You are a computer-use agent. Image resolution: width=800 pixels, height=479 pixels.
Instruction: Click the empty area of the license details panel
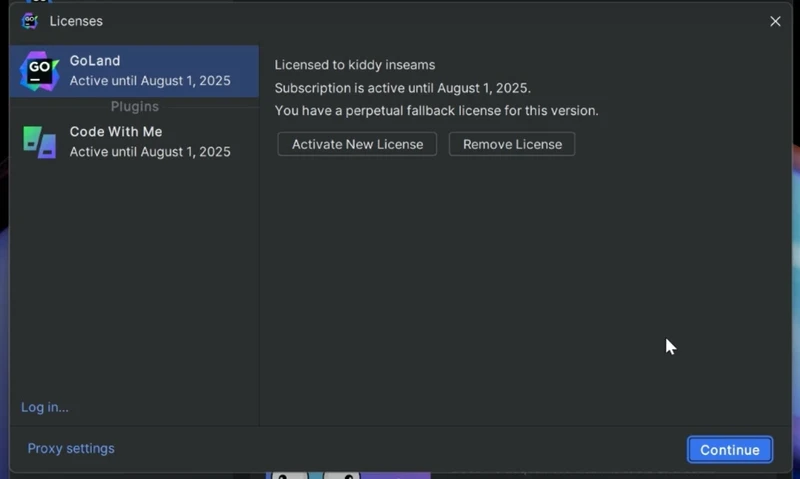tap(520, 290)
